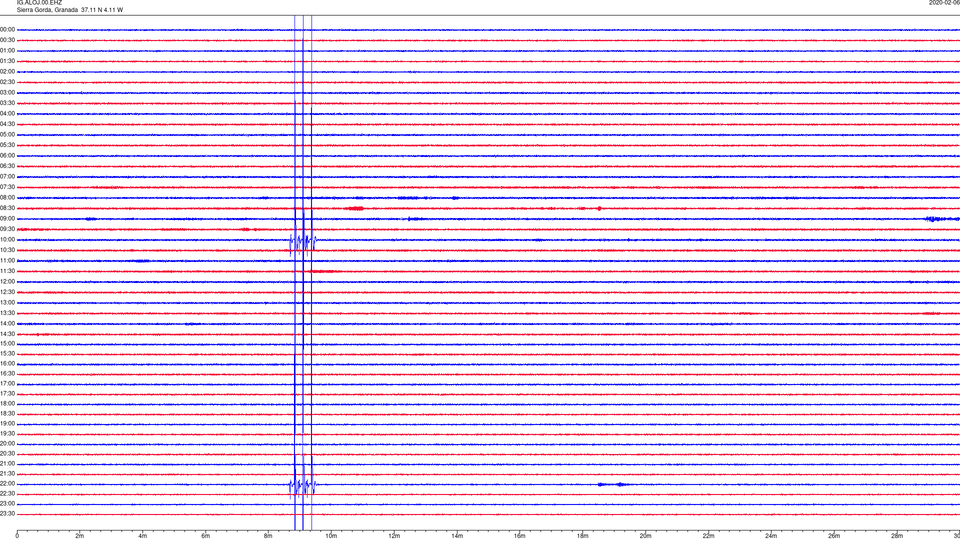Click the 11:00 time label
Image resolution: width=960 pixels, height=540 pixels.
(7, 260)
